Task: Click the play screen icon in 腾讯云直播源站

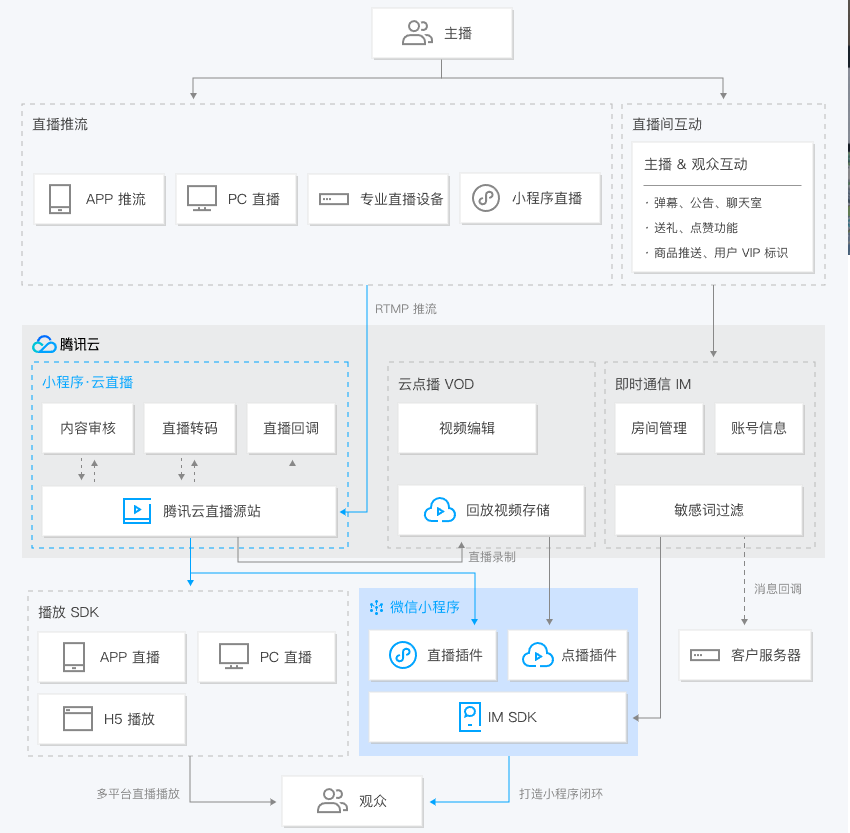Action: point(137,511)
